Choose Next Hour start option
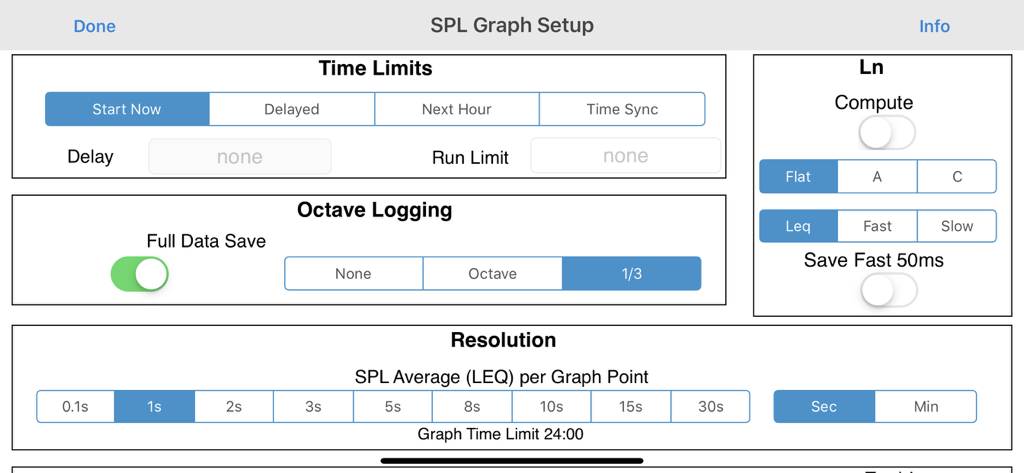The height and width of the screenshot is (473, 1024). [x=456, y=109]
